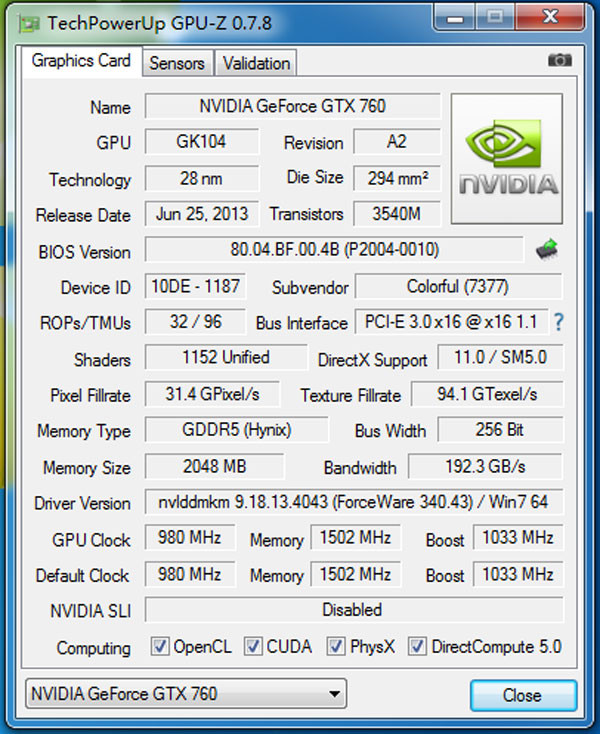The width and height of the screenshot is (600, 734).
Task: Click the ROPs/TMUs field 32 / 96
Action: (x=195, y=322)
